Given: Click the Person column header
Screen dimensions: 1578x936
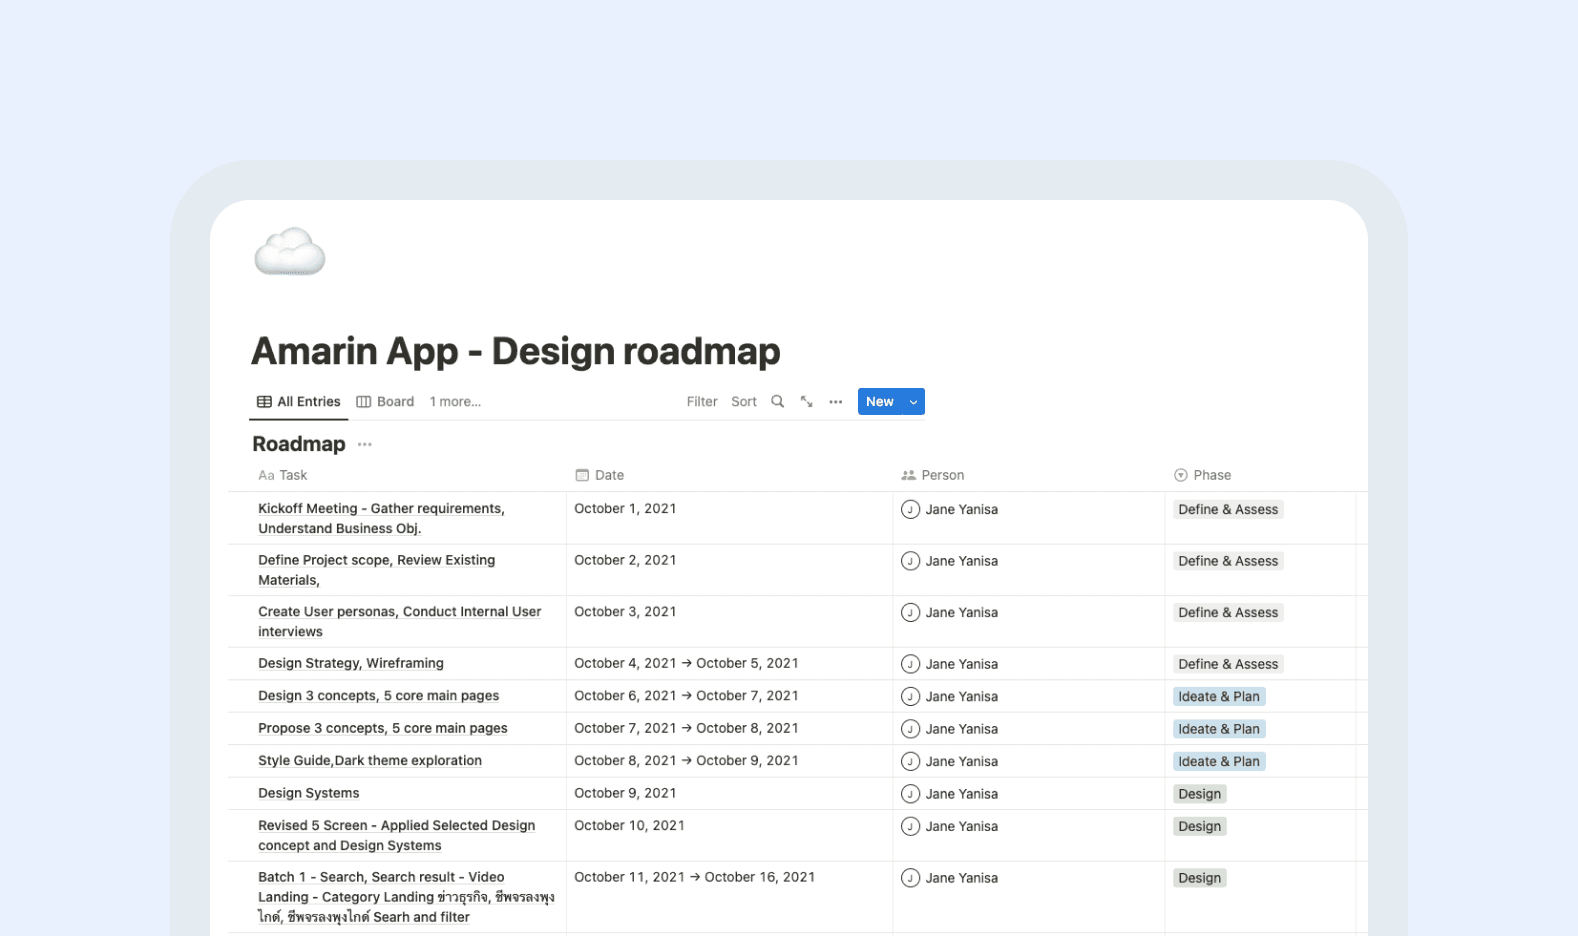Looking at the screenshot, I should [933, 475].
